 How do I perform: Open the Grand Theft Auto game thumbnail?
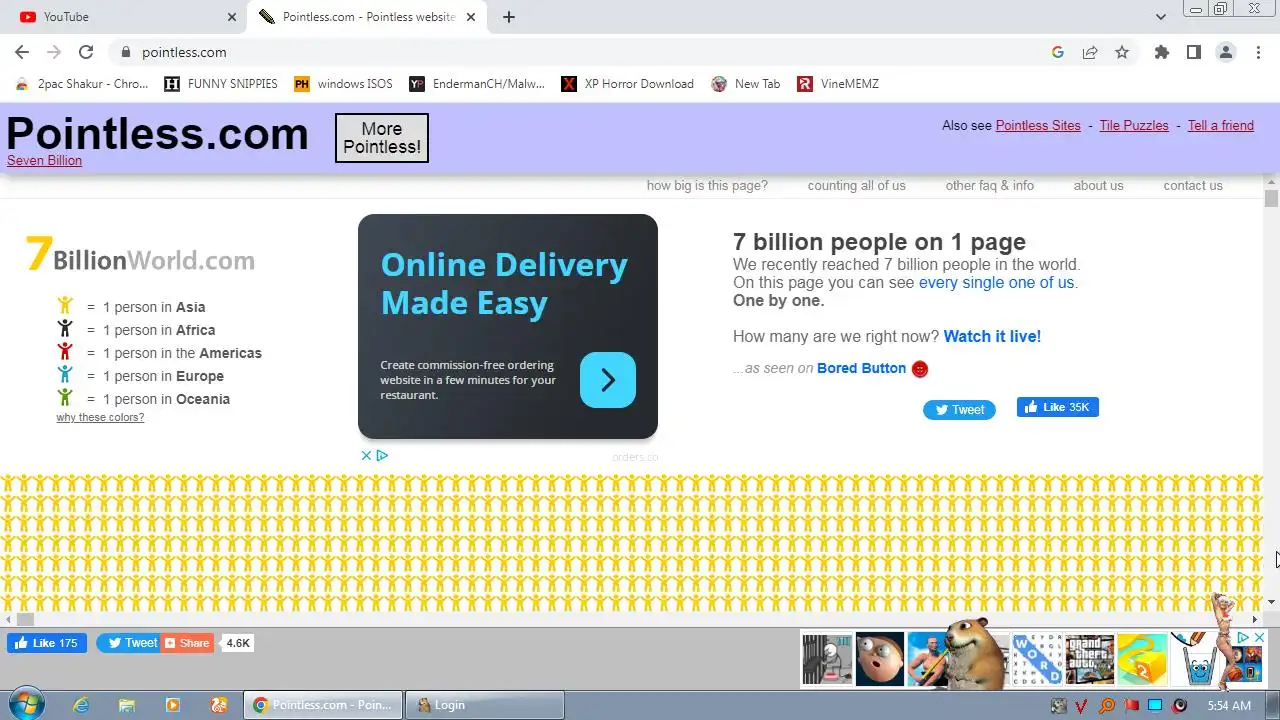coord(1089,659)
